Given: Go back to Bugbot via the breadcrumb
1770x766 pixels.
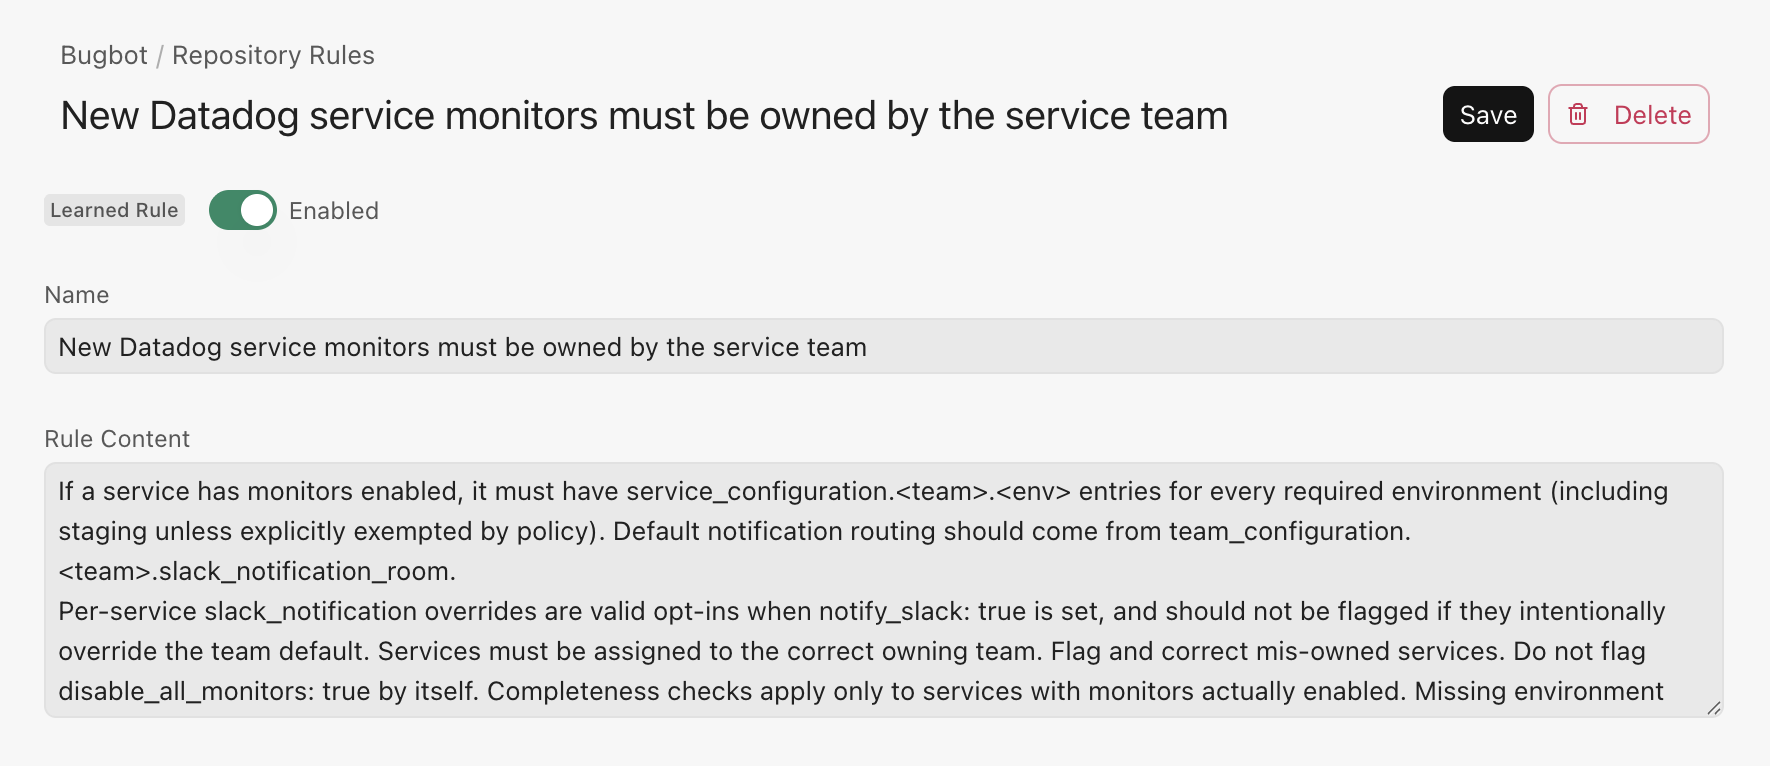Looking at the screenshot, I should 104,55.
